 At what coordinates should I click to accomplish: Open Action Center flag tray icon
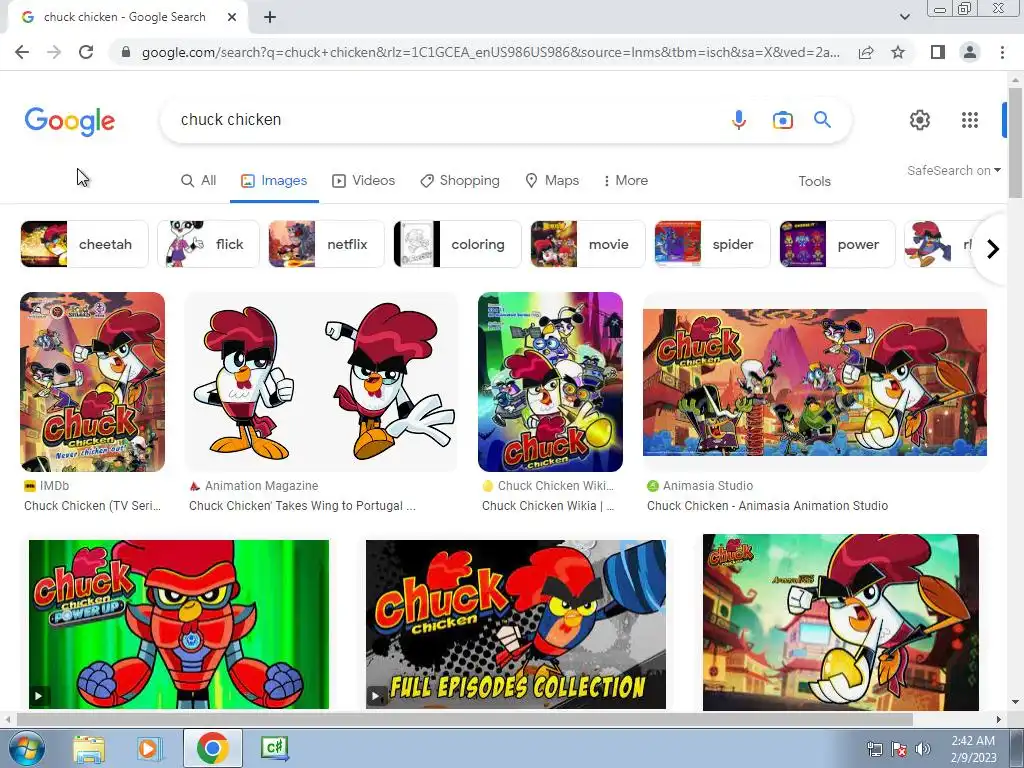(899, 749)
